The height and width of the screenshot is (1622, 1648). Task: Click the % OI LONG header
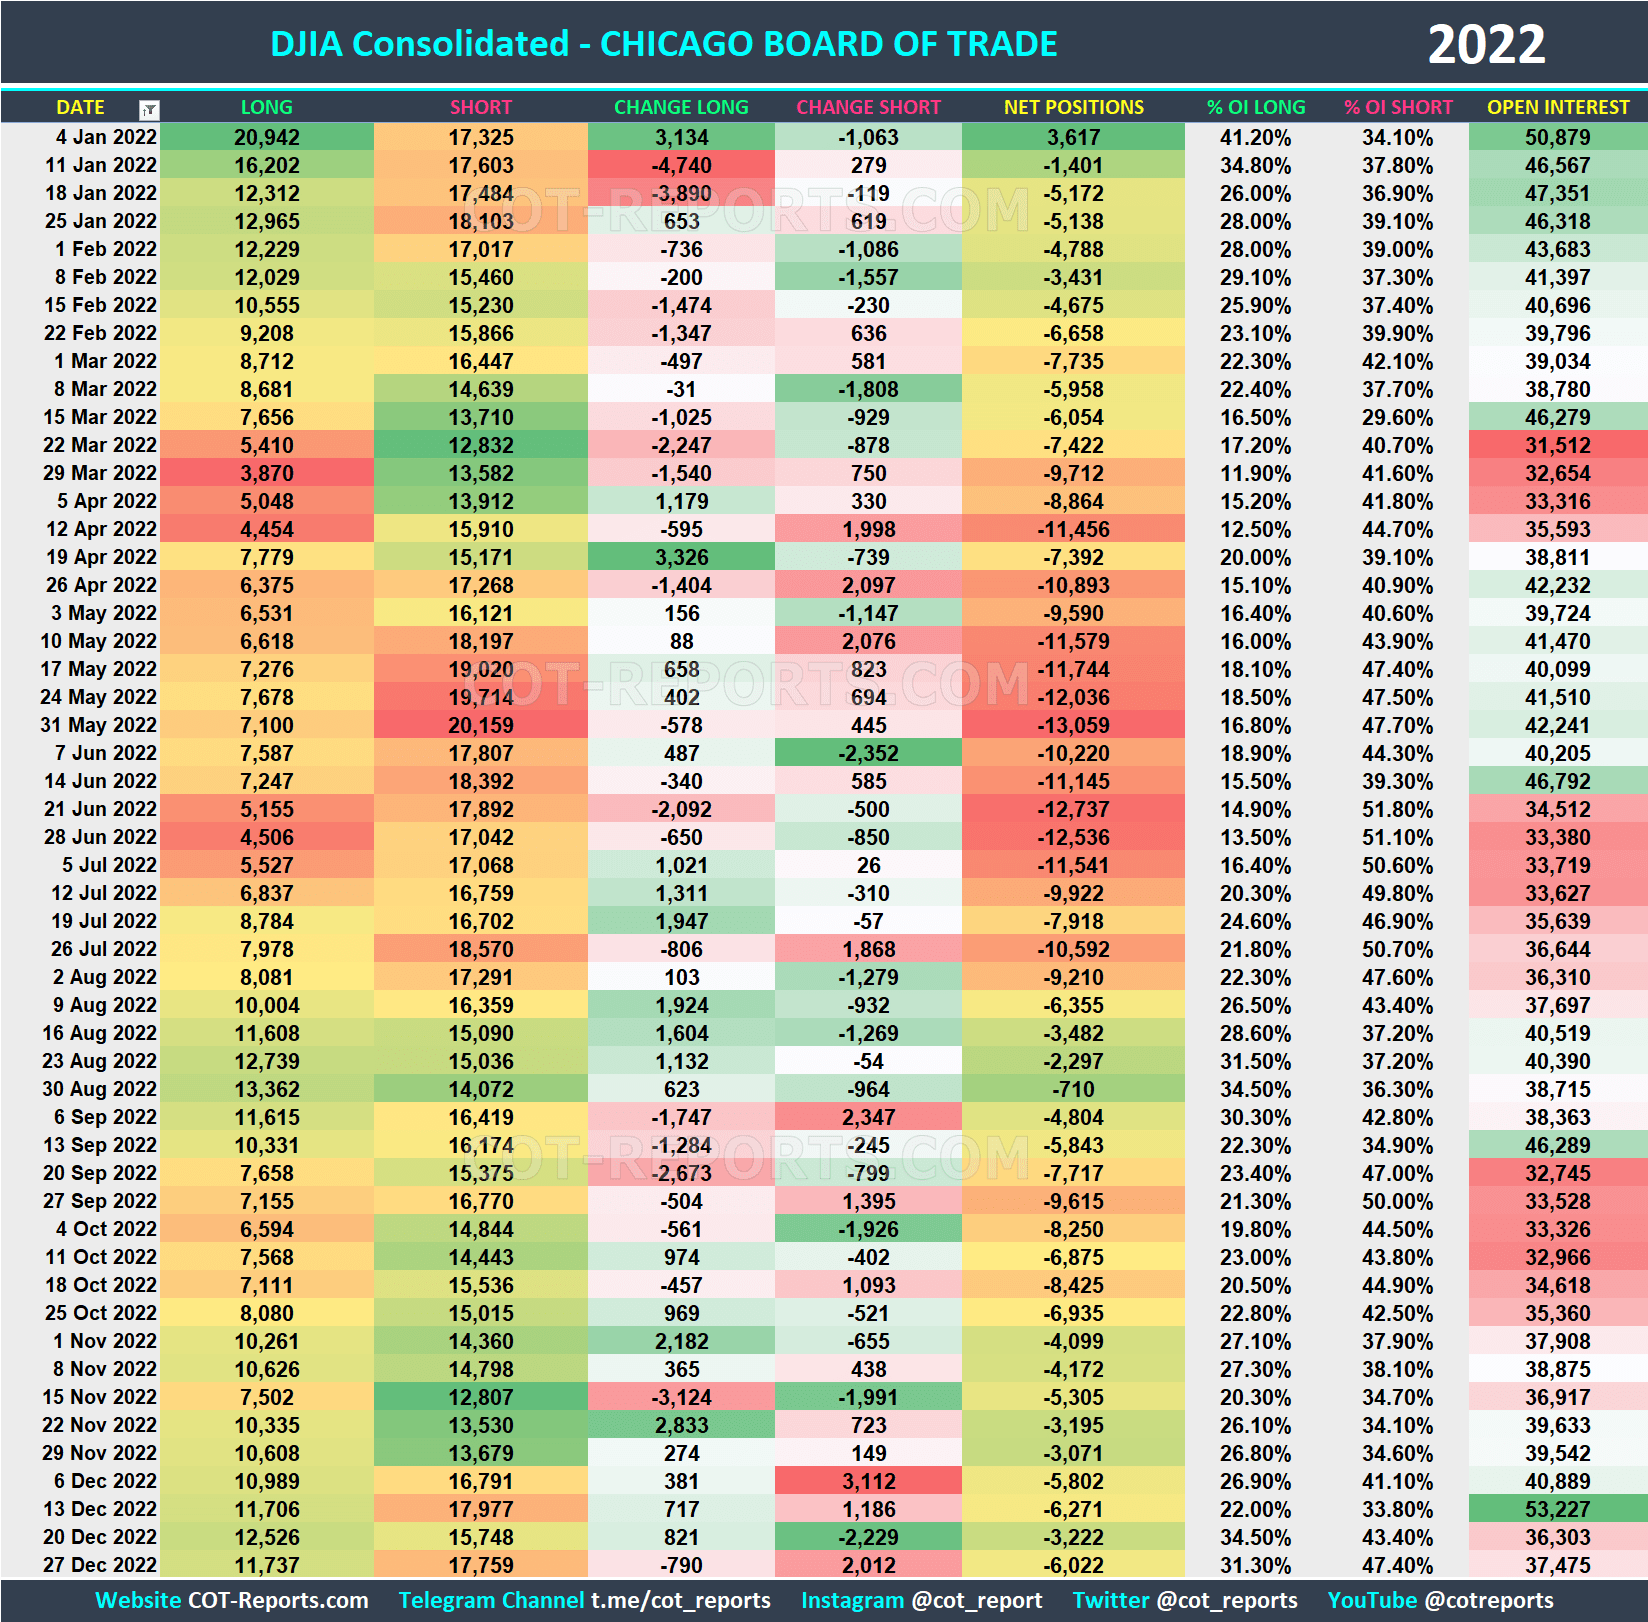tap(1255, 107)
